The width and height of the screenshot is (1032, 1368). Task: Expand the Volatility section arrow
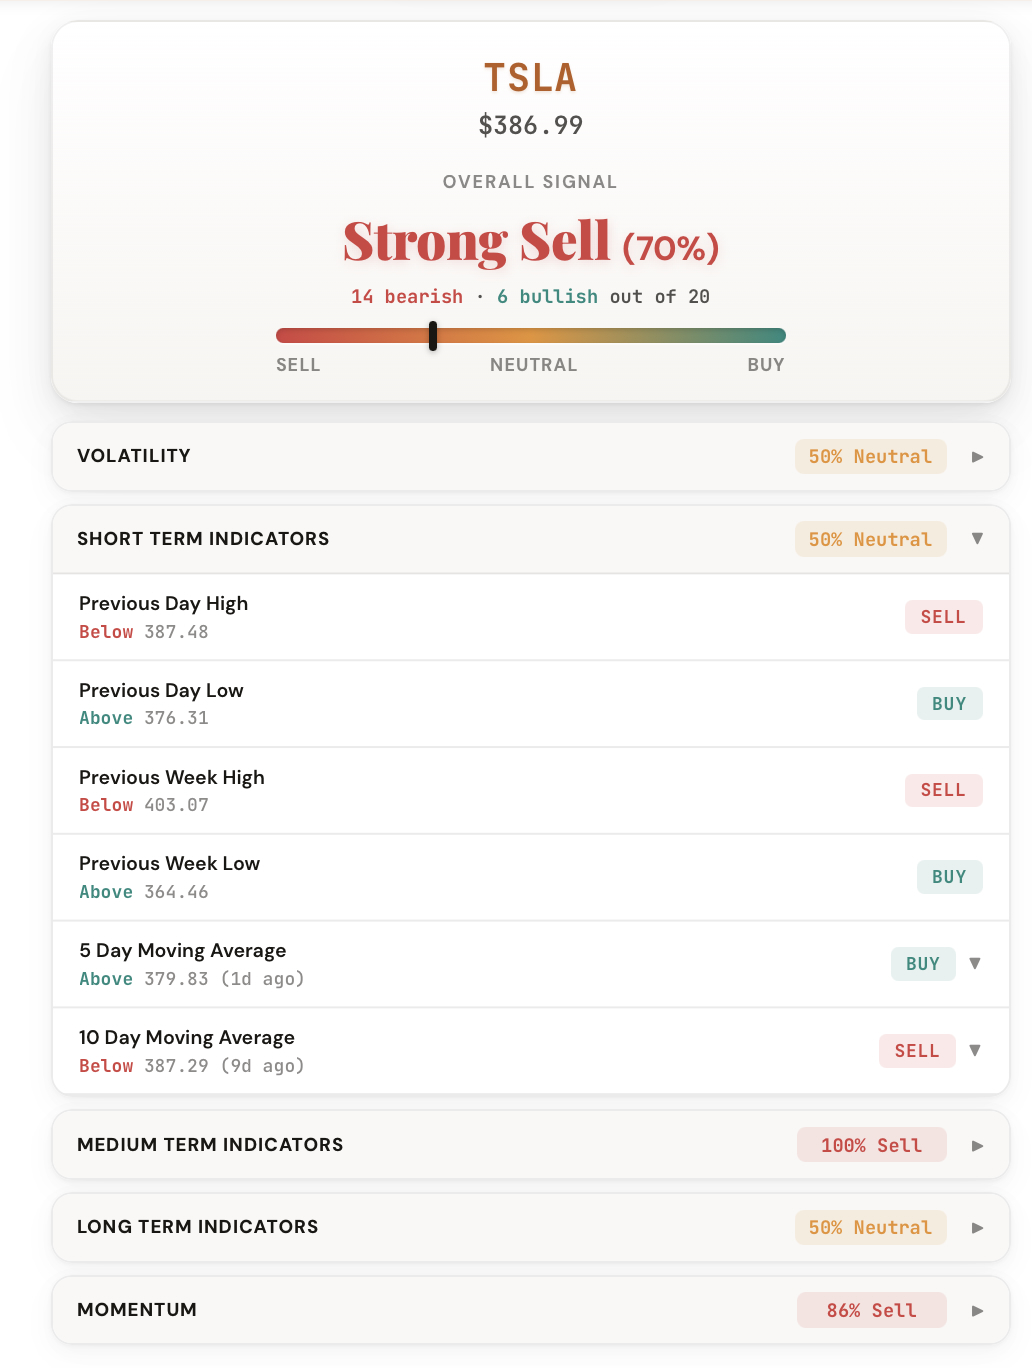977,457
